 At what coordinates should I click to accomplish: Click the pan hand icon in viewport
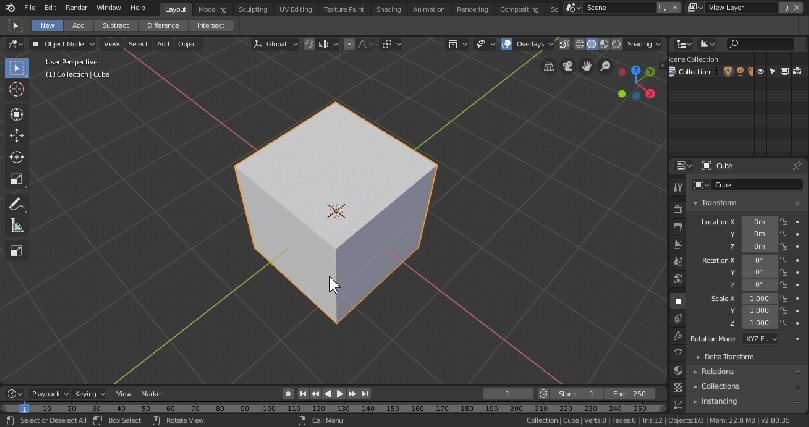pos(586,67)
